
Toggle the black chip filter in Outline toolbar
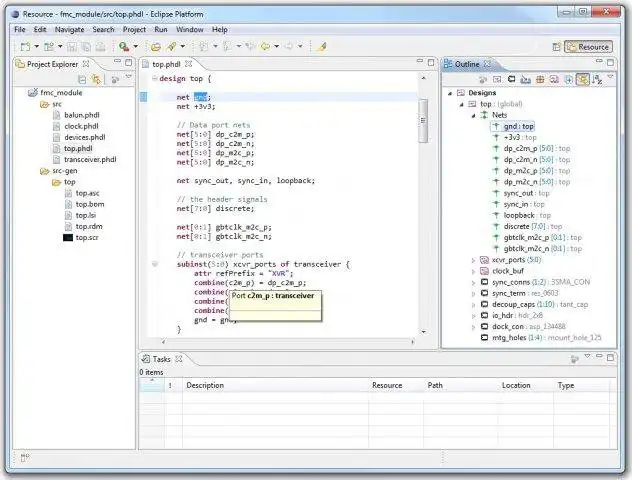tap(511, 79)
